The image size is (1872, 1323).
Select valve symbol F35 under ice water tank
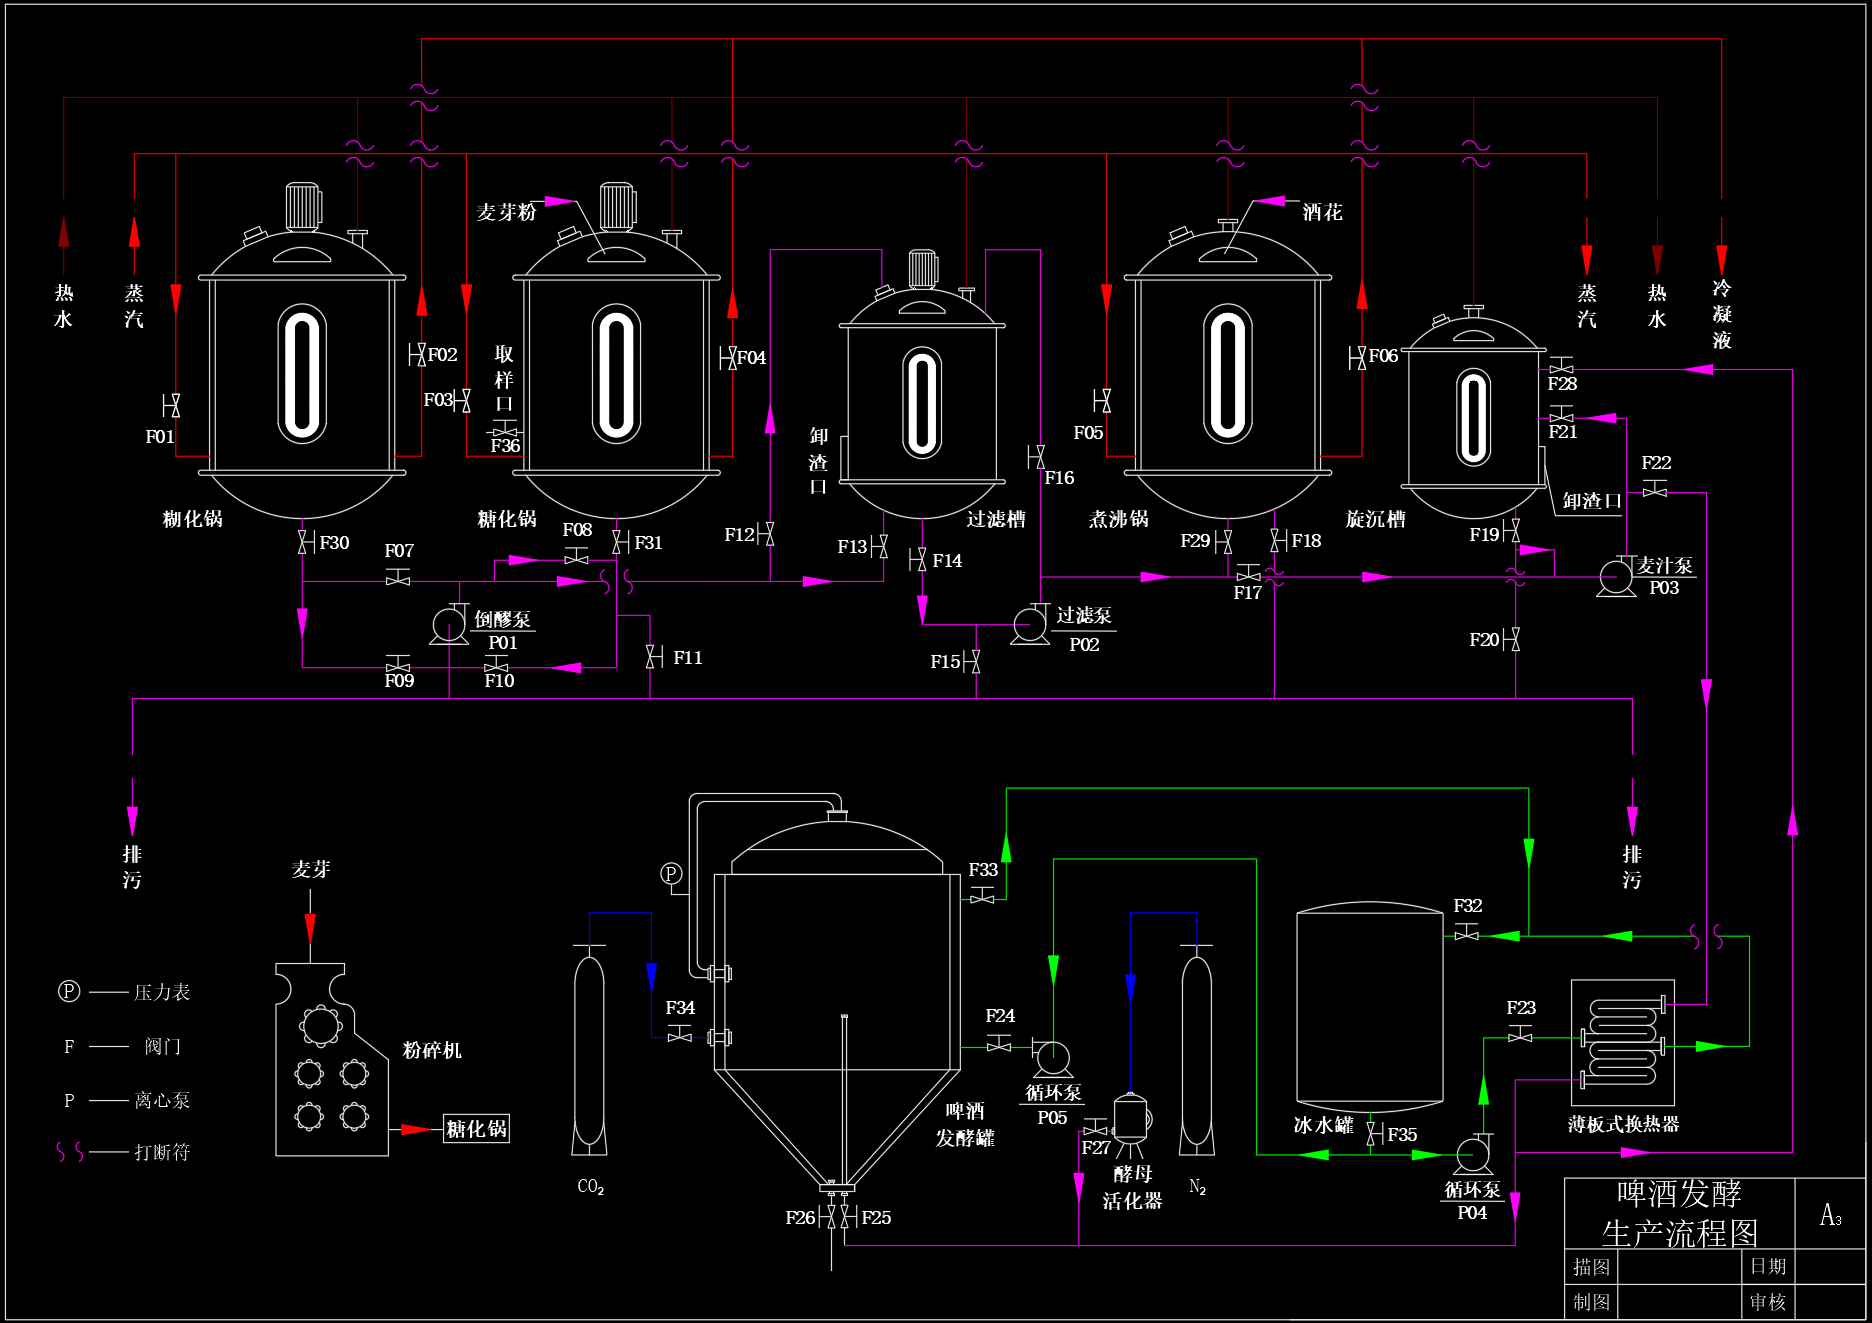1375,1134
